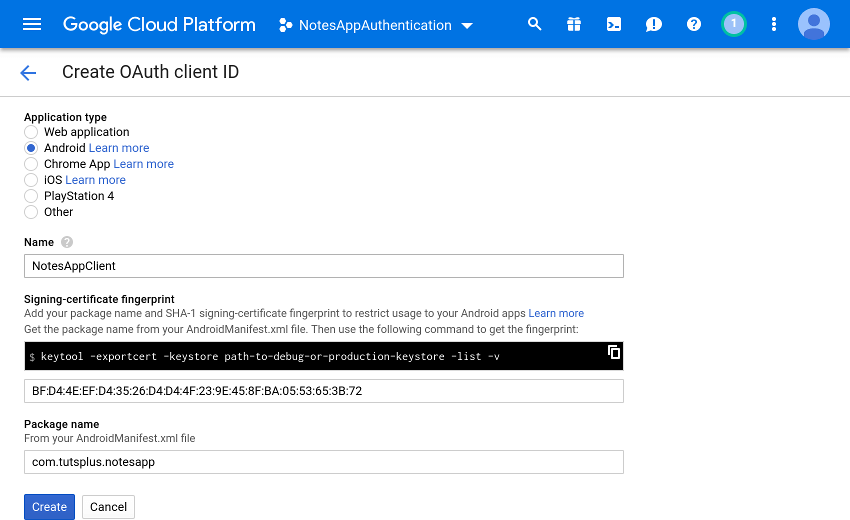Image resolution: width=850 pixels, height=520 pixels.
Task: Copy the keytool command to clipboard
Action: 614,352
